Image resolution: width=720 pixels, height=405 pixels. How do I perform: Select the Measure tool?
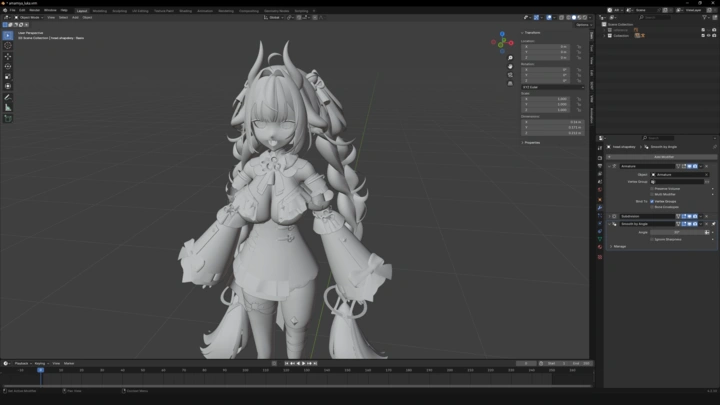click(8, 107)
